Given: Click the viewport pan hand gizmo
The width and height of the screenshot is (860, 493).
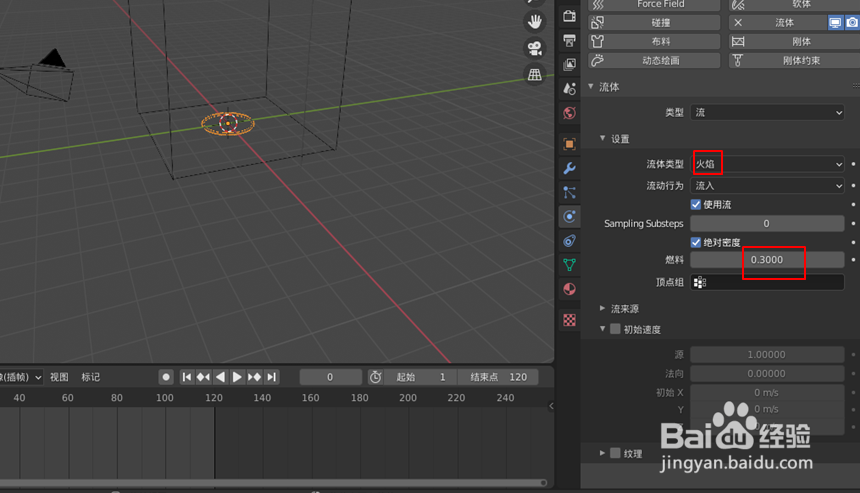Looking at the screenshot, I should pyautogui.click(x=534, y=22).
